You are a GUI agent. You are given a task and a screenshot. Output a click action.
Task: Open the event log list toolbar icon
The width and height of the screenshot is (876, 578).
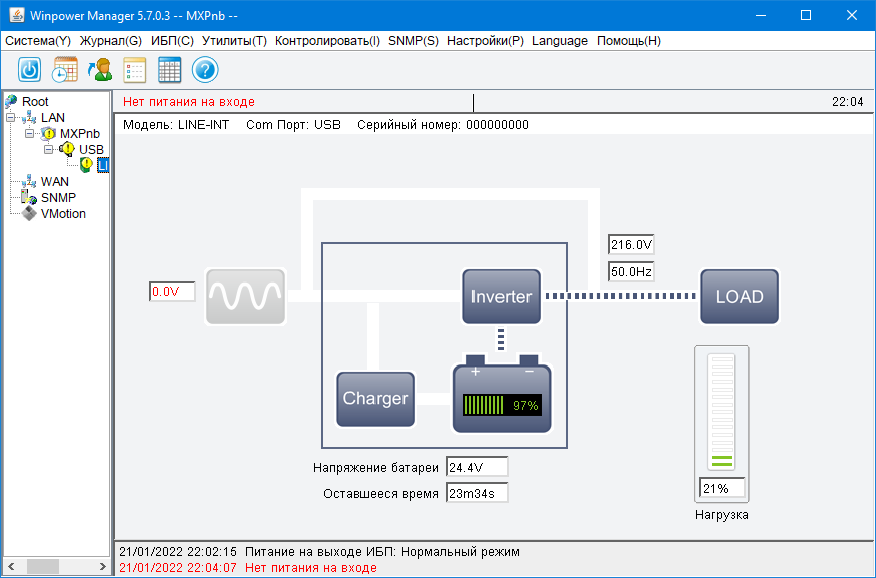point(135,70)
